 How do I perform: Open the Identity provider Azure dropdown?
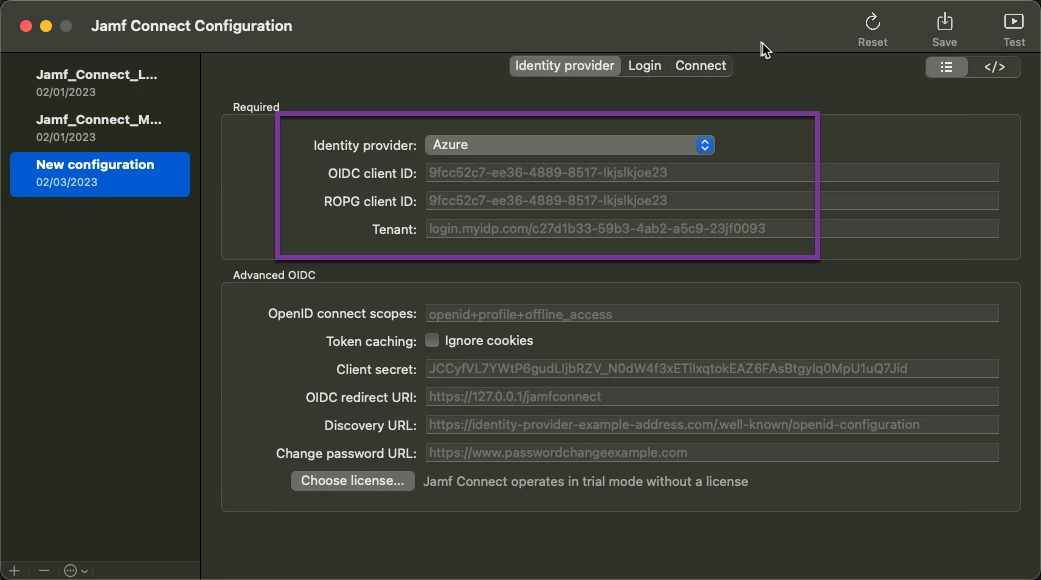pyautogui.click(x=570, y=145)
